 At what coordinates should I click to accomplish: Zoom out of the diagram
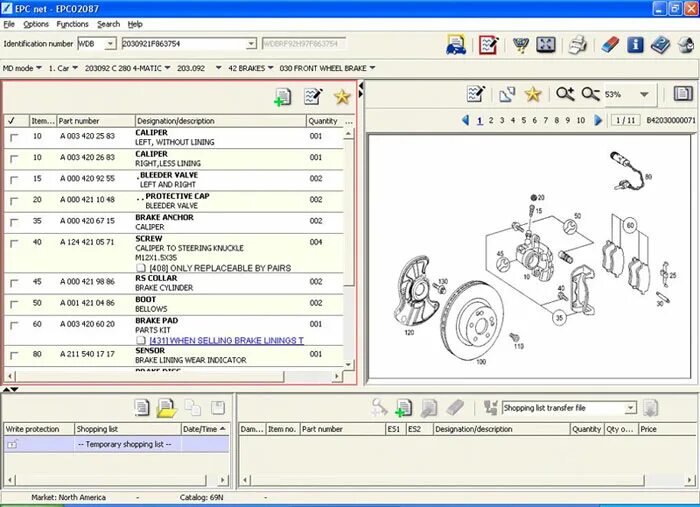click(x=590, y=94)
